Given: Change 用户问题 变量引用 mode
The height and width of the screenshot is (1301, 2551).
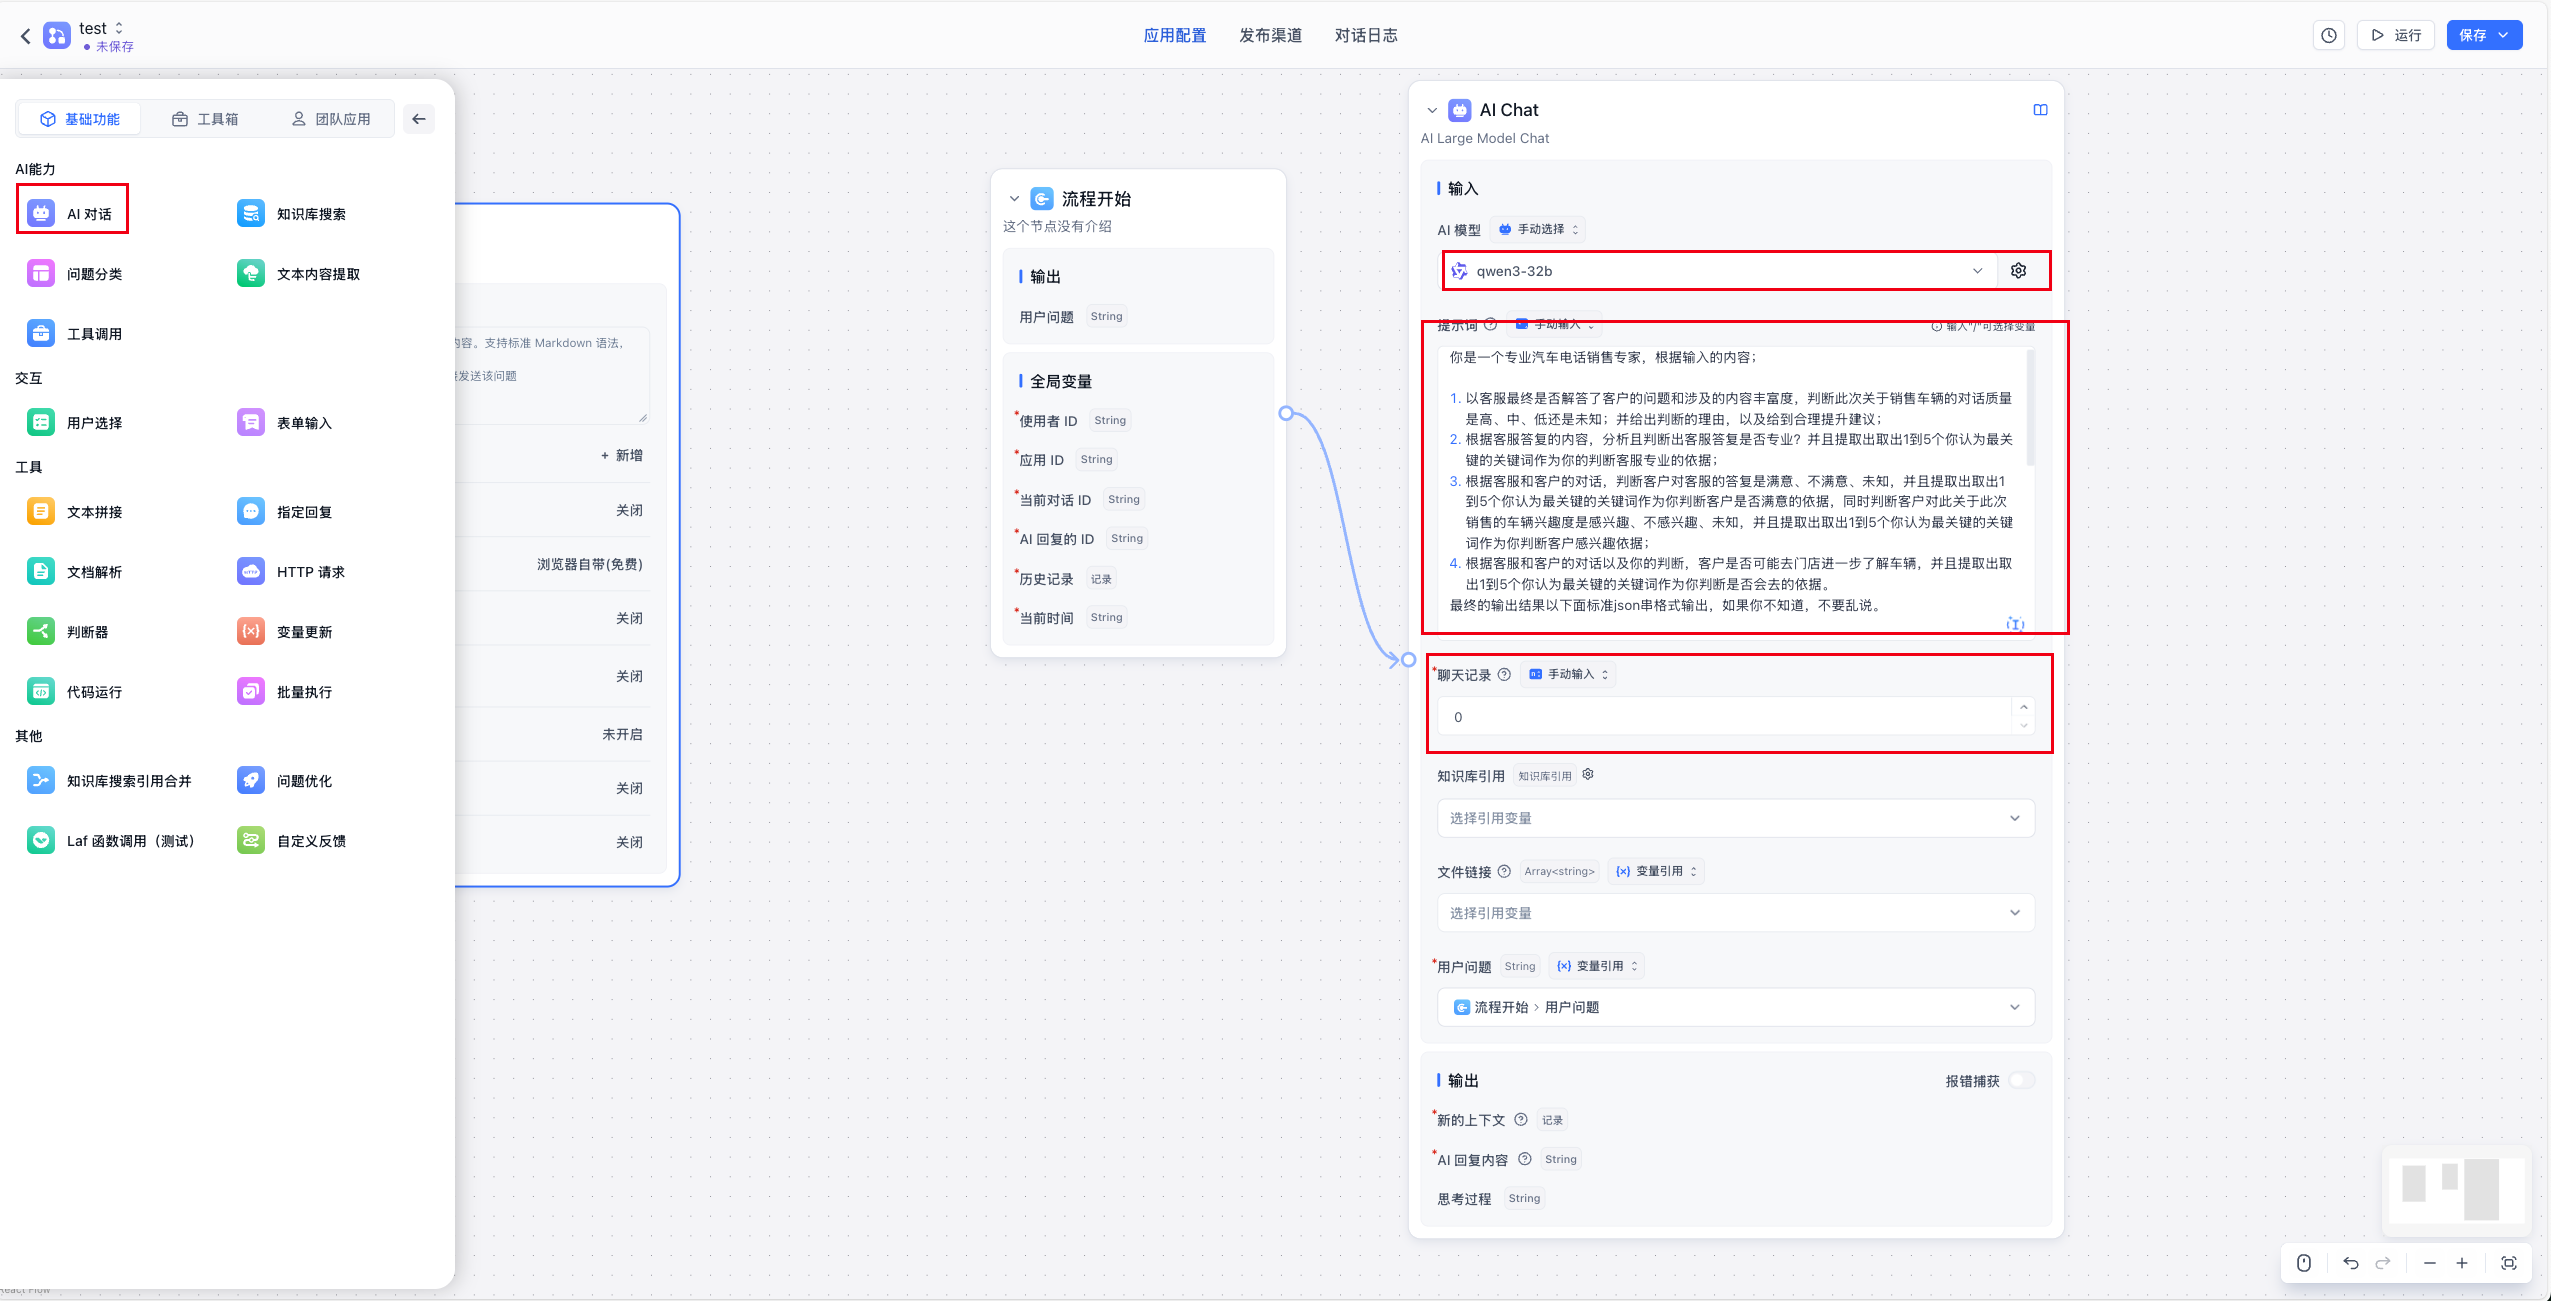Looking at the screenshot, I should point(1597,966).
